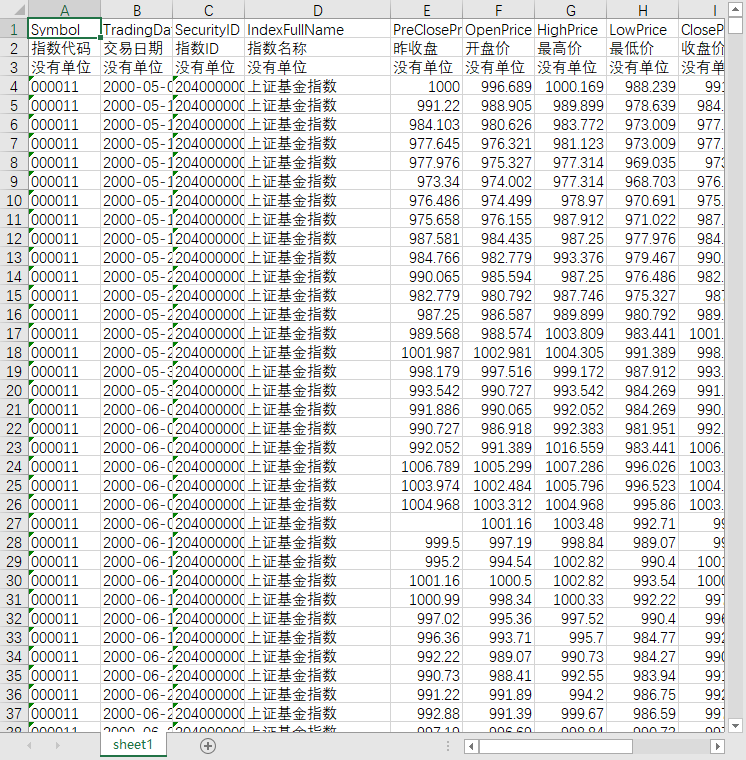Select the 指数名称 cell

click(317, 48)
